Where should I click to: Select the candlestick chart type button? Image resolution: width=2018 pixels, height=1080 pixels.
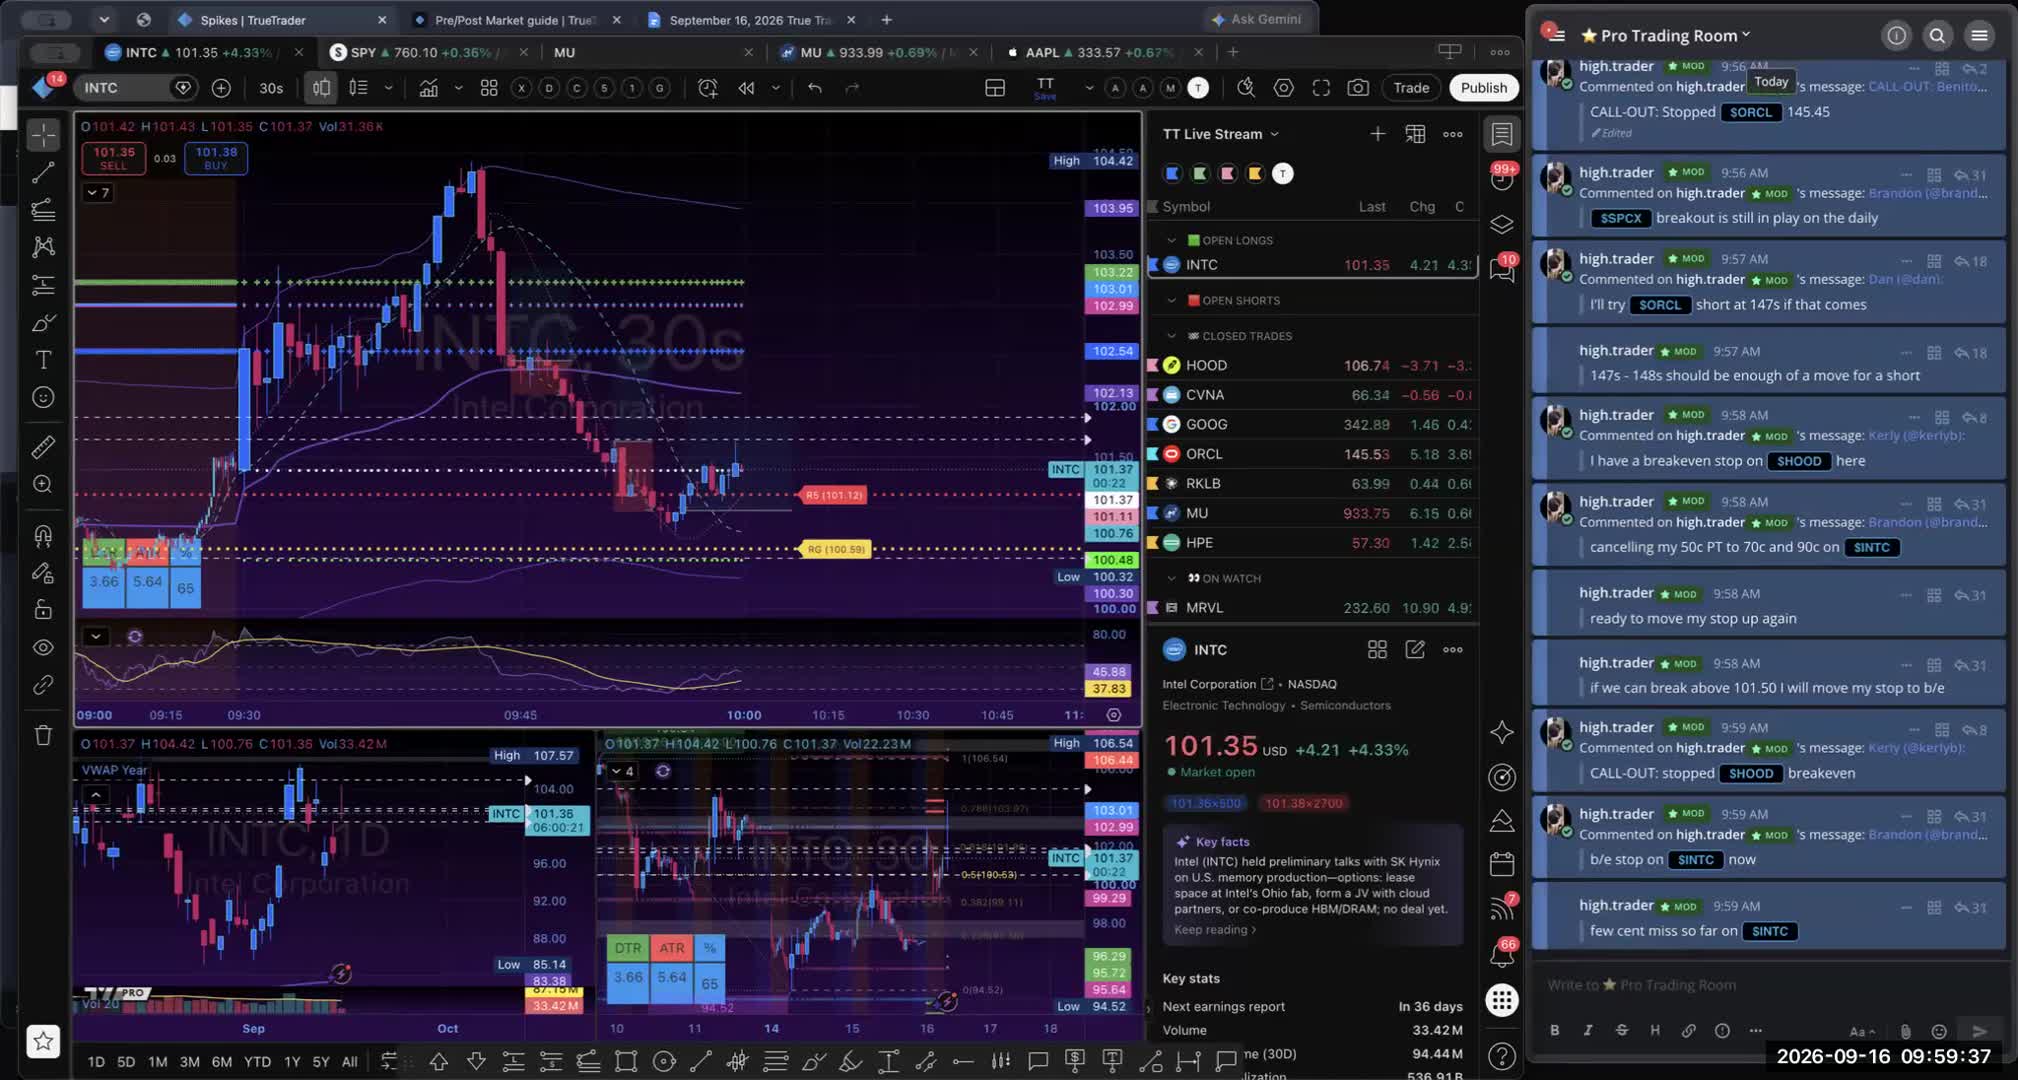[321, 88]
